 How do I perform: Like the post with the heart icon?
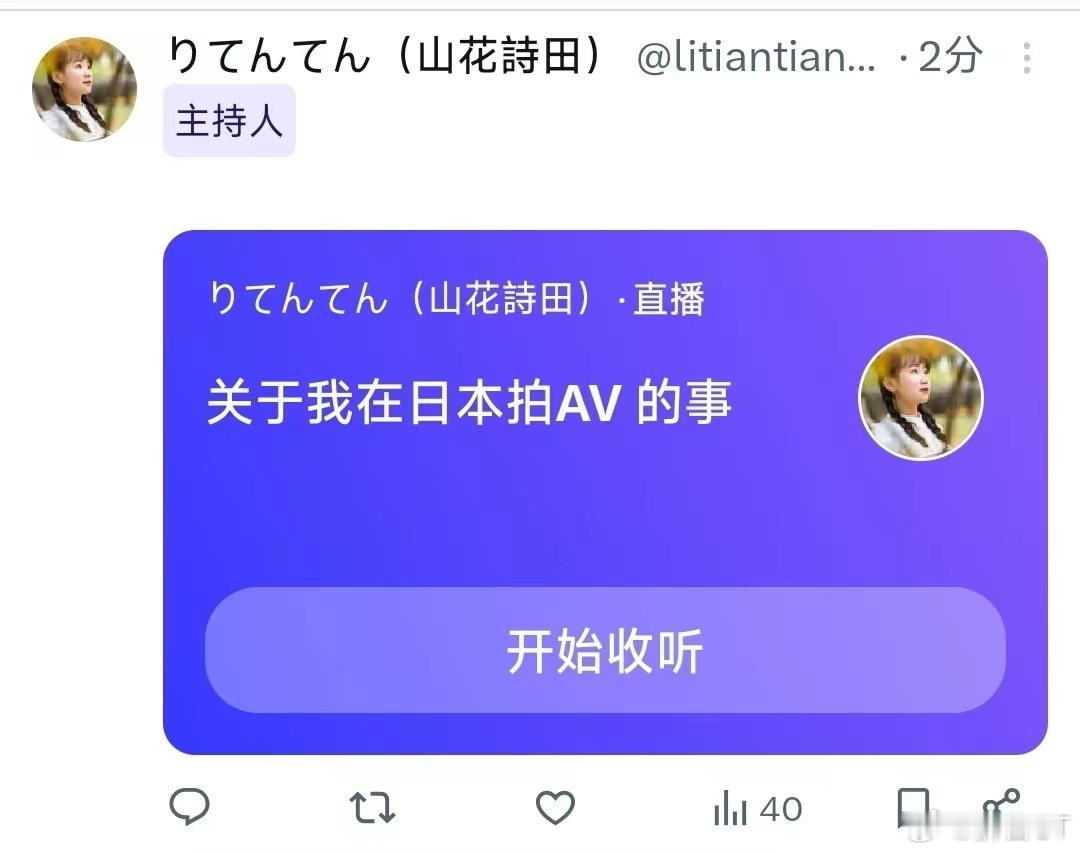[555, 808]
